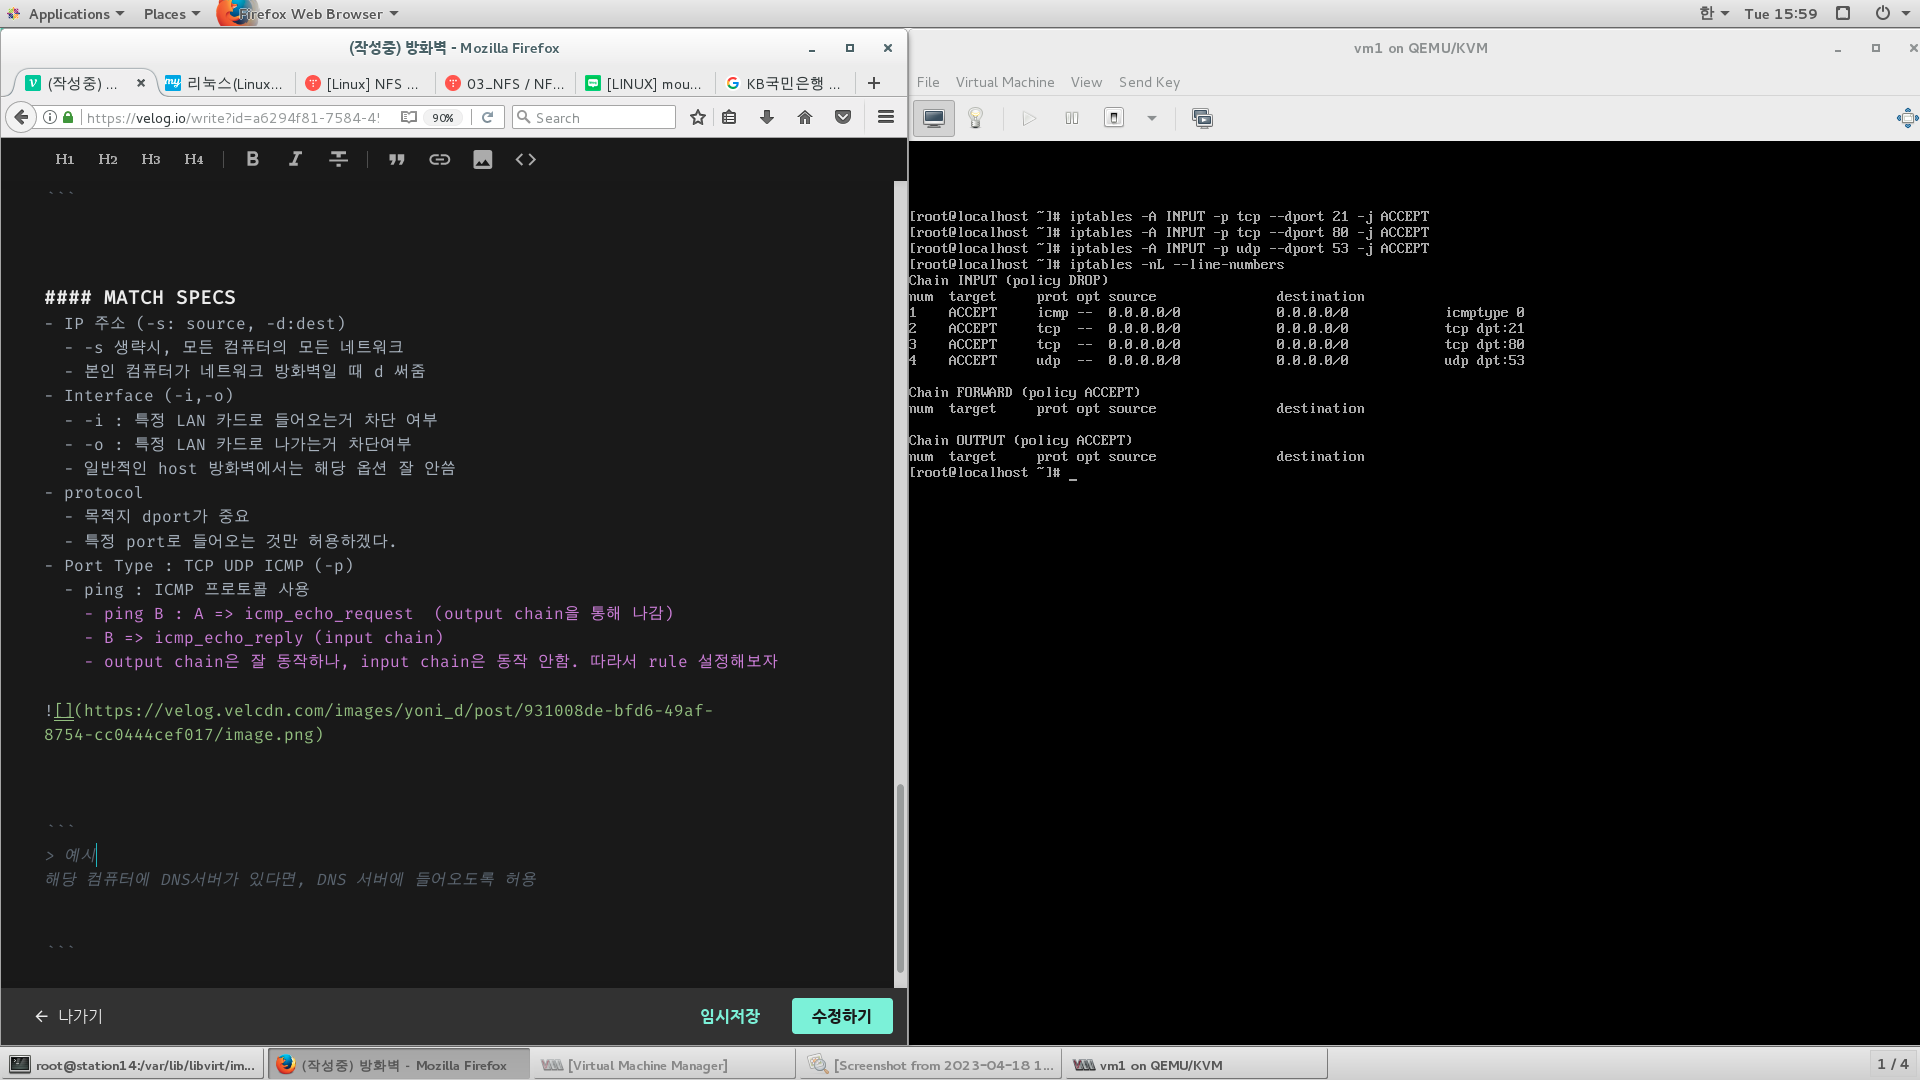This screenshot has width=1920, height=1080.
Task: Open the Applications menu
Action: click(x=69, y=14)
